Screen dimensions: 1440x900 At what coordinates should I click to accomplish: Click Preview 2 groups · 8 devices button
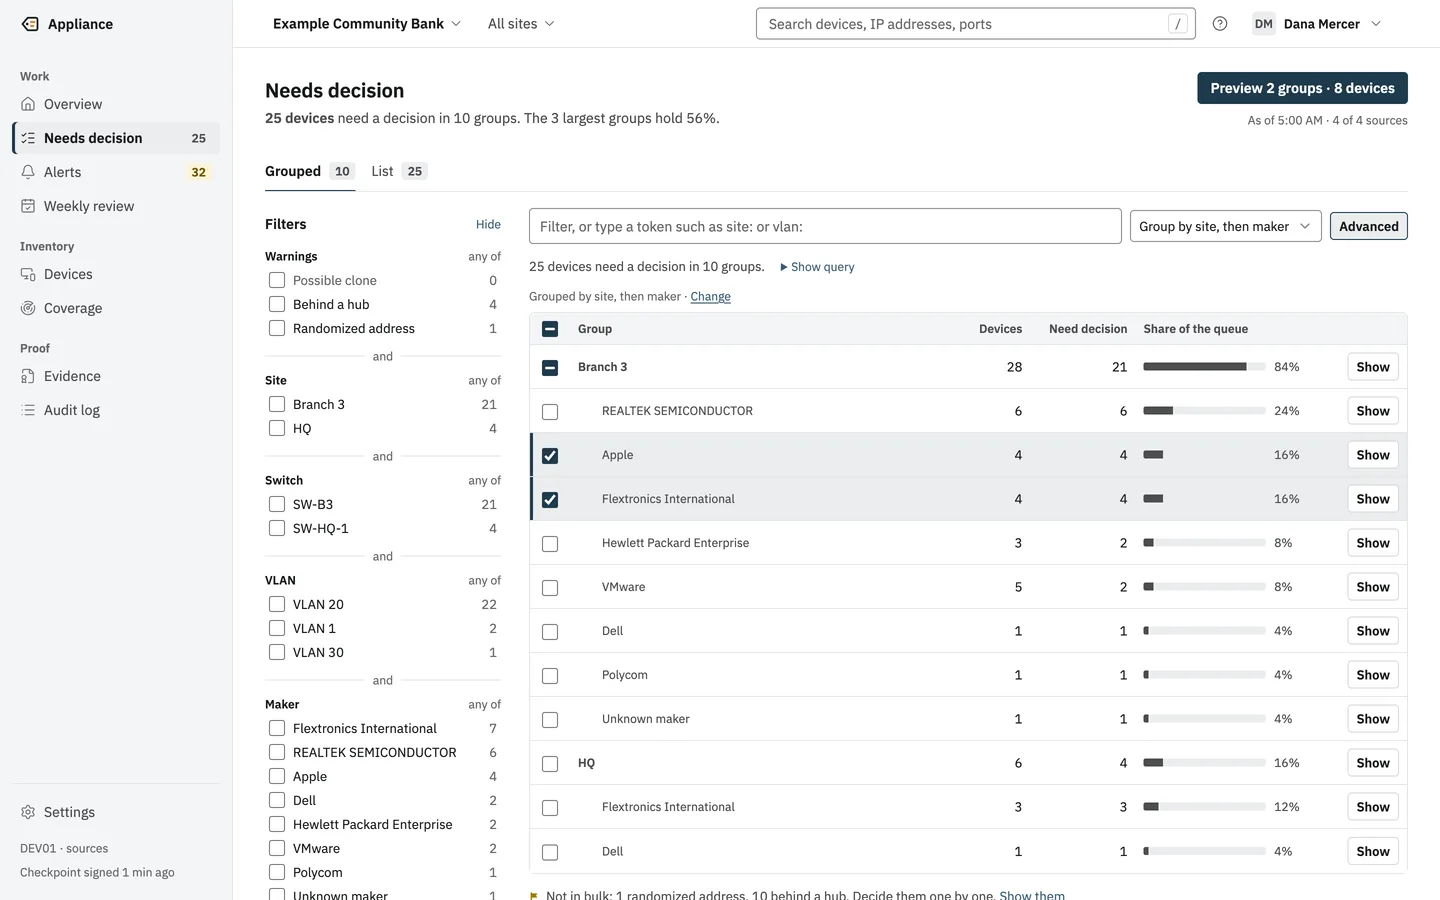point(1302,88)
